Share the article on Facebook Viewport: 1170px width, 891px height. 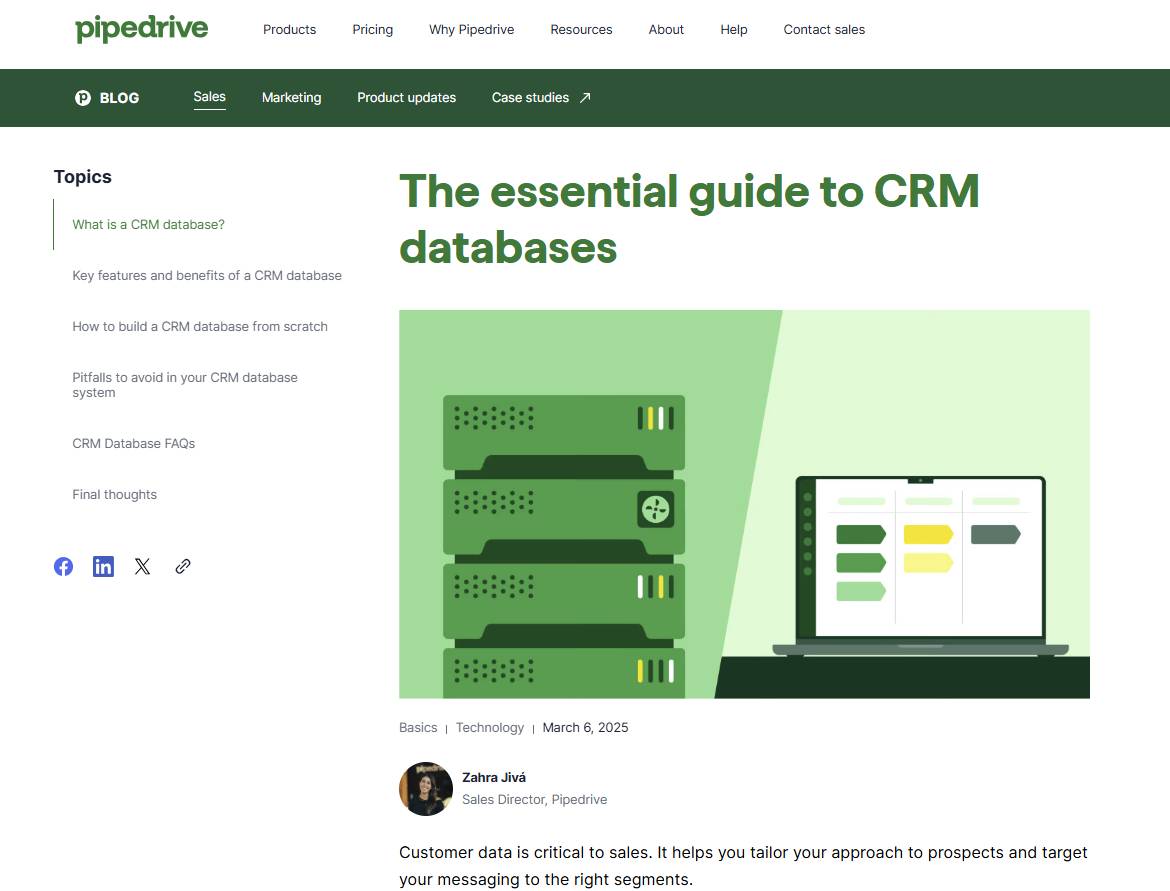click(x=63, y=566)
